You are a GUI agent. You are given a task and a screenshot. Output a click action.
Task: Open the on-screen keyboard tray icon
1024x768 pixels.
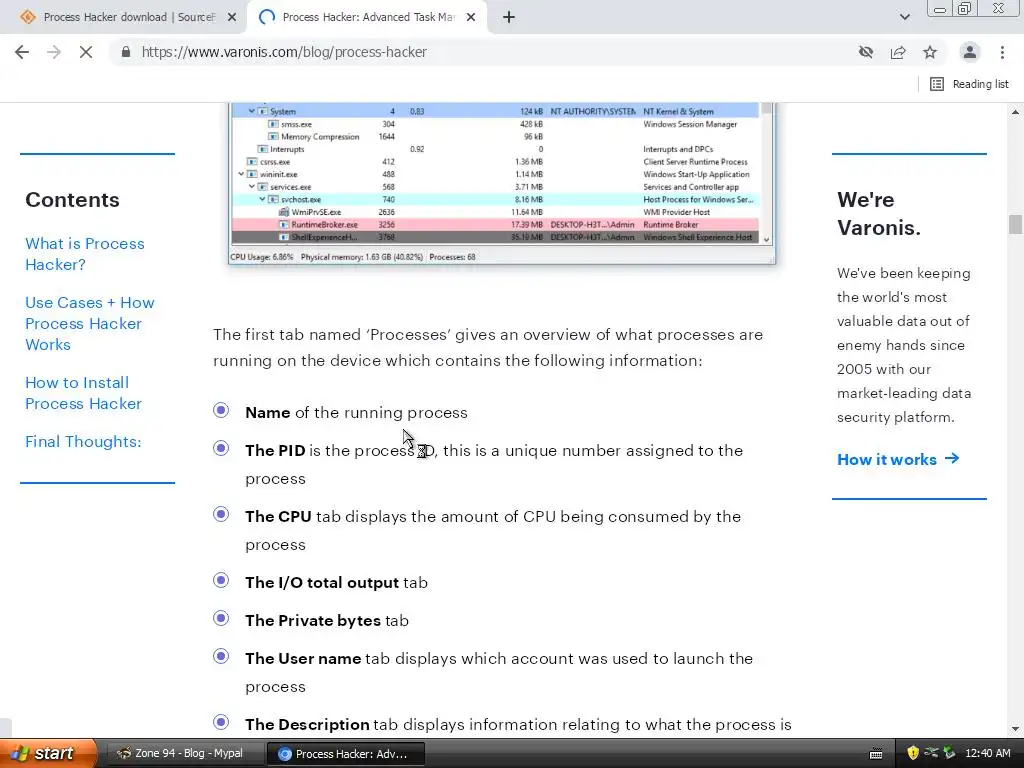(876, 754)
